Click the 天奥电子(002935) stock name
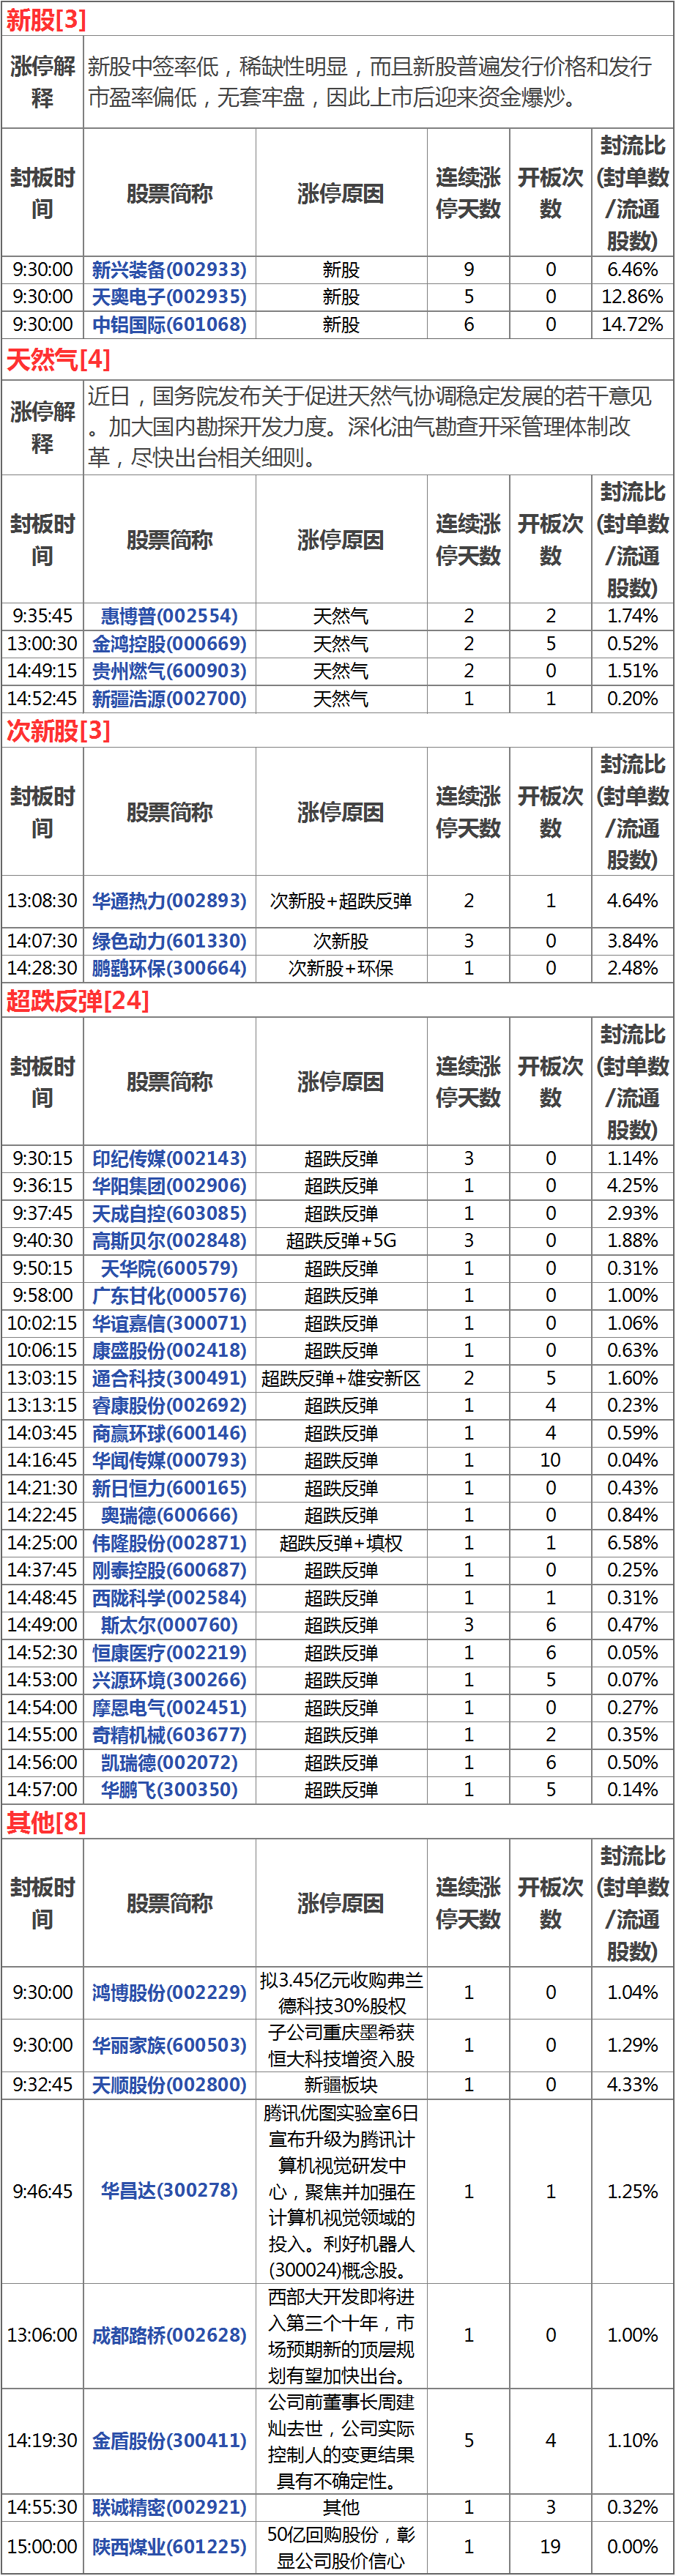The height and width of the screenshot is (2576, 676). pyautogui.click(x=169, y=297)
